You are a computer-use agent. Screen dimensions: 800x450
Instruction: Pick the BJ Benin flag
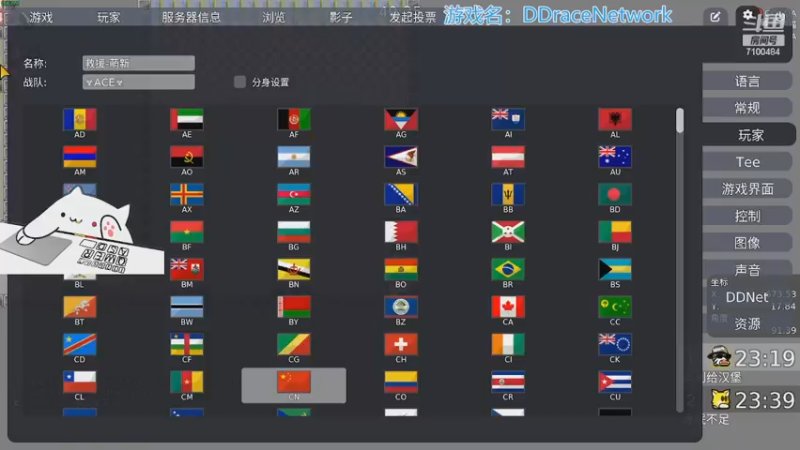point(615,232)
